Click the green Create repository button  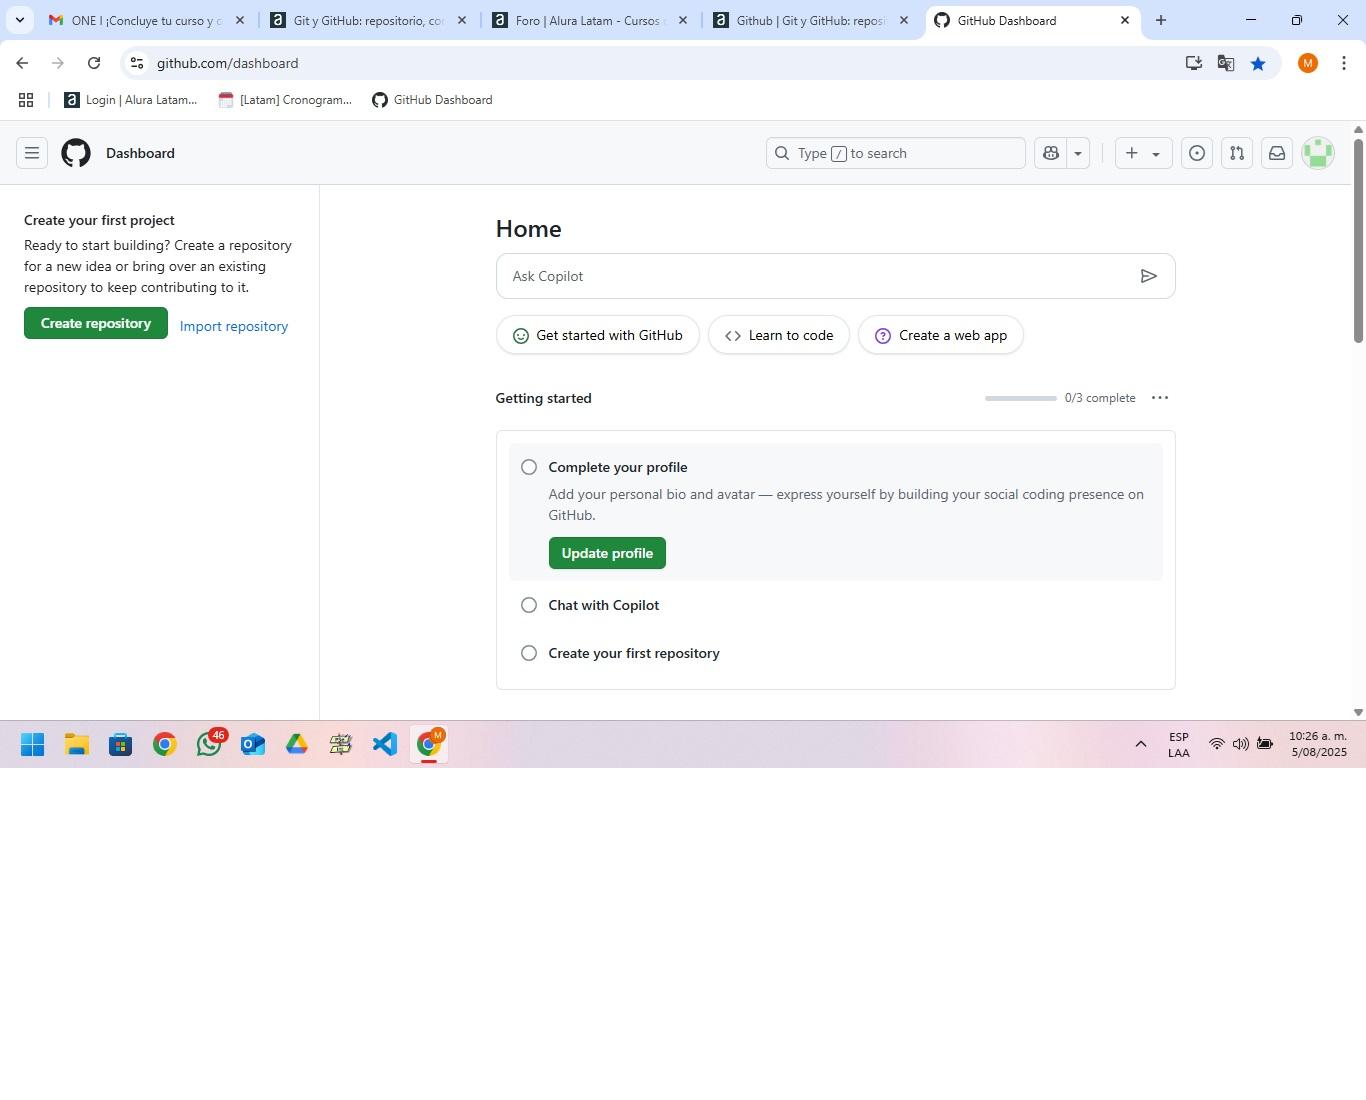click(x=96, y=323)
